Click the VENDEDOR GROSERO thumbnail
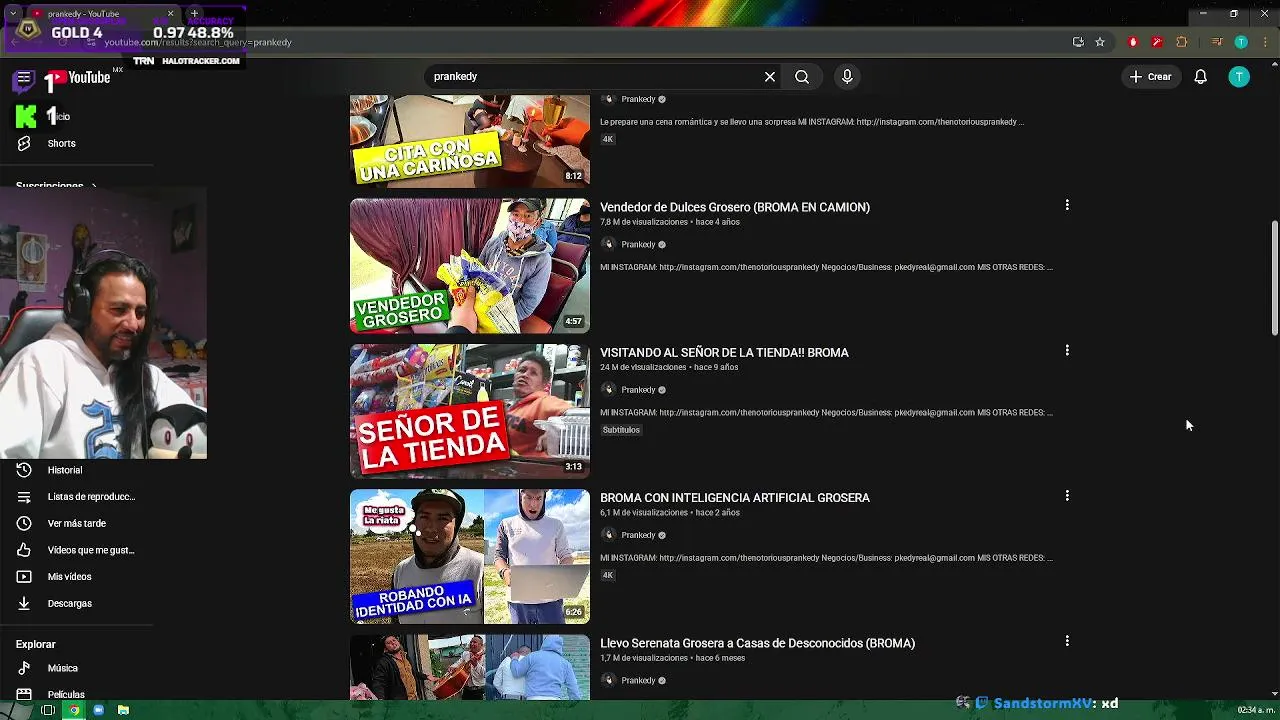 point(470,265)
